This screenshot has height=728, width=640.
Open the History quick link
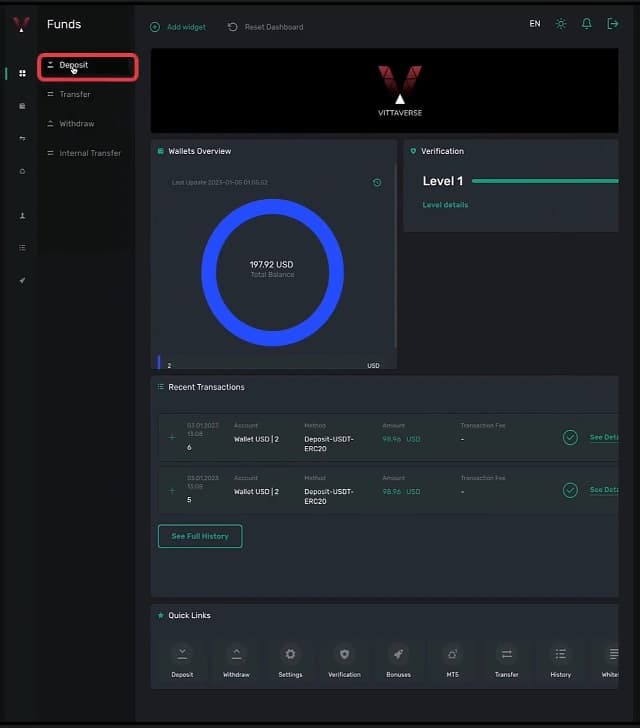(561, 662)
